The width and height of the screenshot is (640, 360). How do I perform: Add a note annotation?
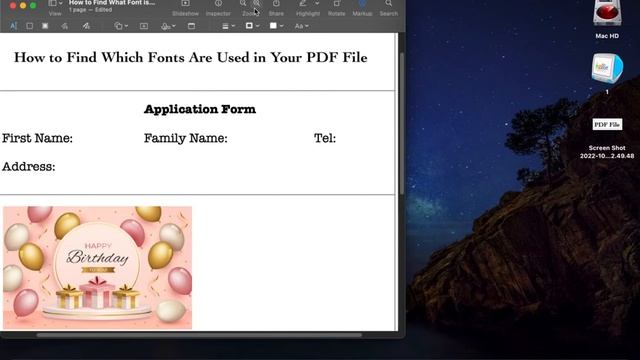coord(191,26)
